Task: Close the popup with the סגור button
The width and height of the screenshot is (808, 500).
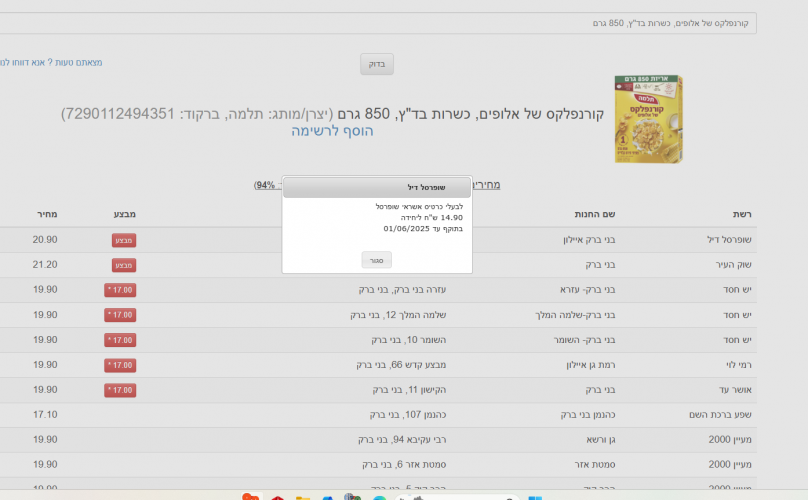Action: [377, 260]
